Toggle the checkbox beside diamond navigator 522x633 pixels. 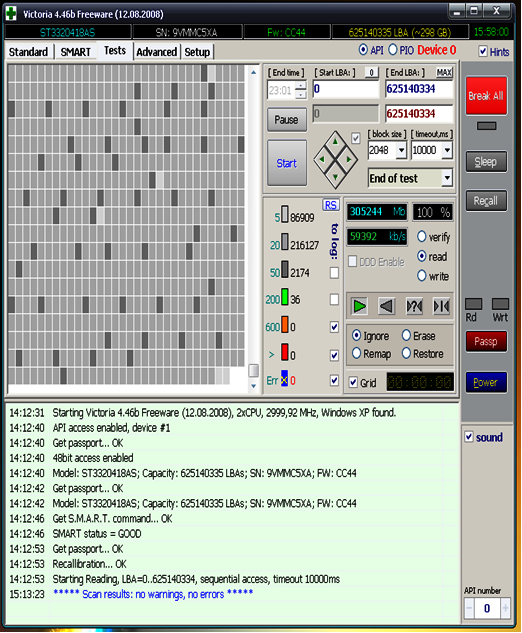point(356,138)
